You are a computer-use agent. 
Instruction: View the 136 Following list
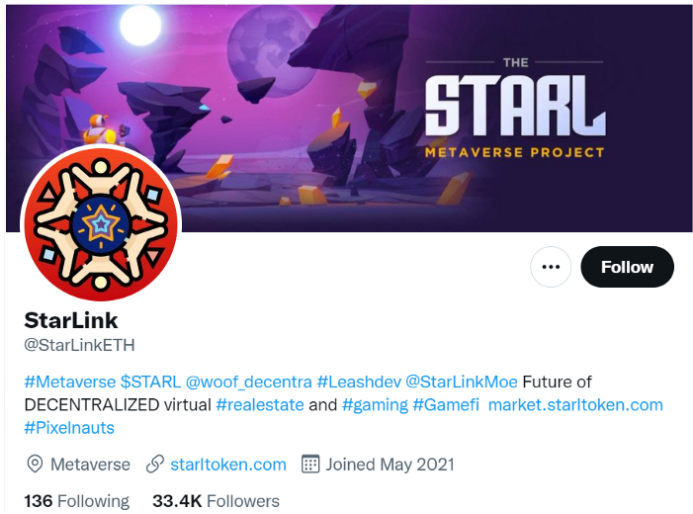click(x=77, y=502)
